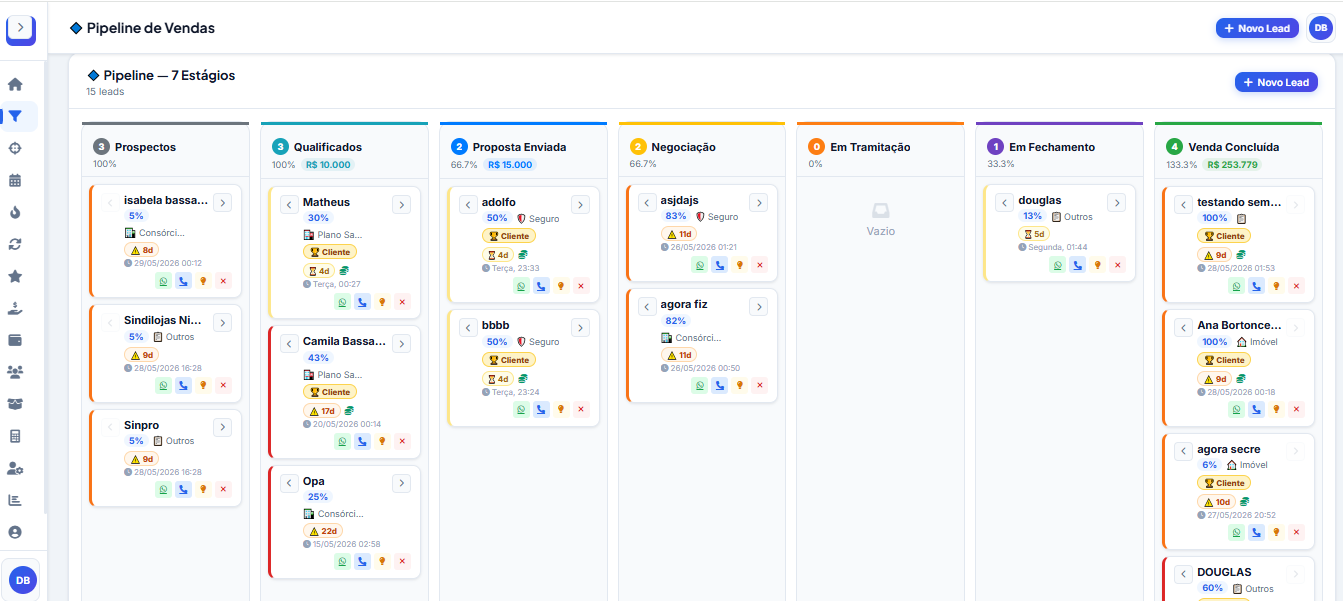This screenshot has width=1343, height=601.
Task: Click red X icon on testando sem card
Action: (1296, 286)
